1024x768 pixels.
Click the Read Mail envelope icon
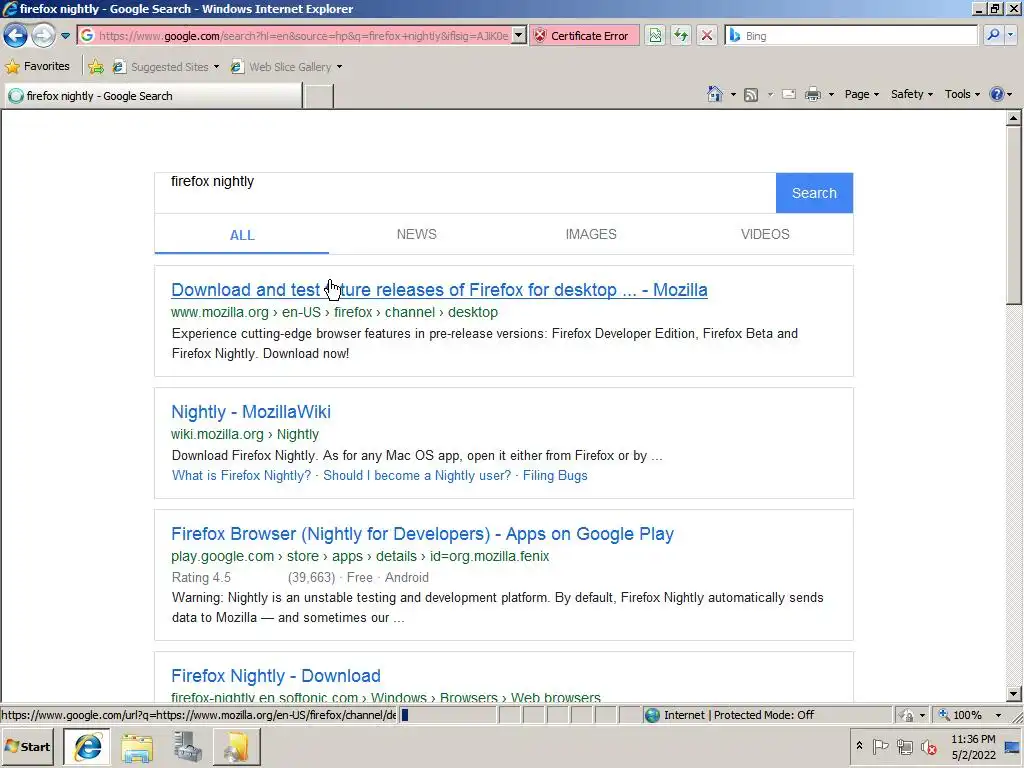789,94
